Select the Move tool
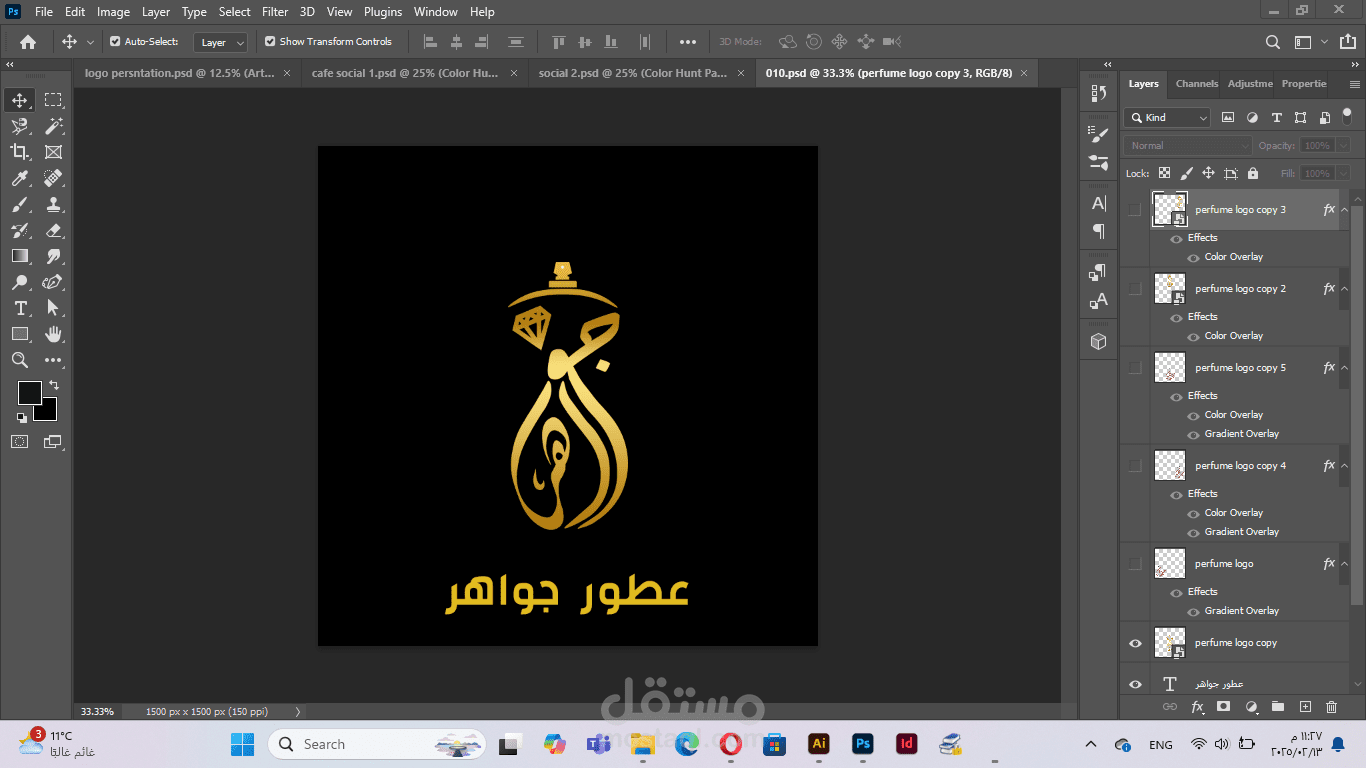This screenshot has width=1366, height=768. [20, 100]
